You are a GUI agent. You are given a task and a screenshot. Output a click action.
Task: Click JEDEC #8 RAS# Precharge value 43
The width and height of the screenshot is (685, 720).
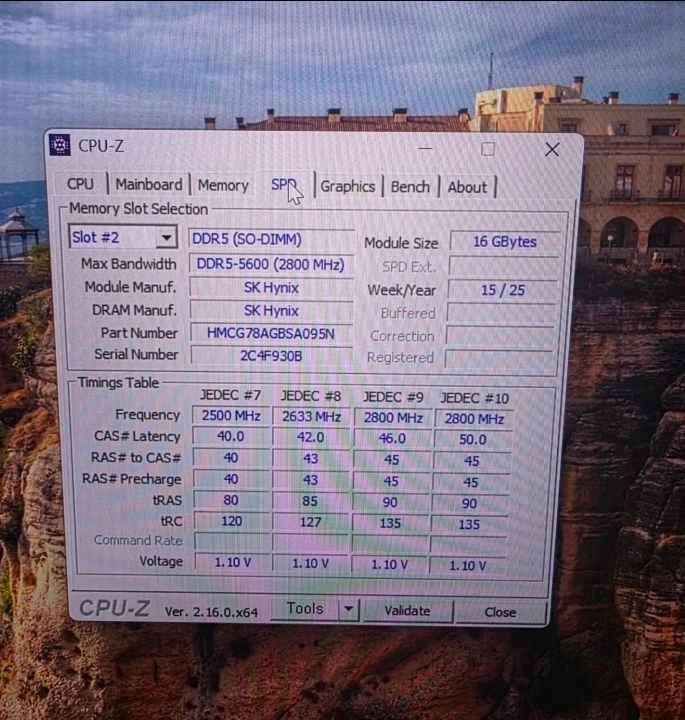pos(310,480)
